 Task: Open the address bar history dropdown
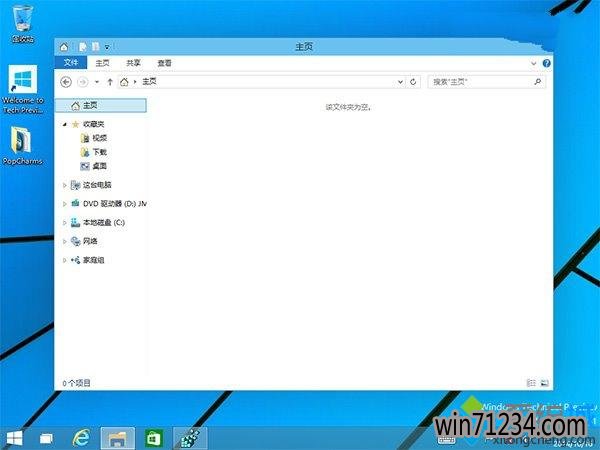(x=400, y=82)
